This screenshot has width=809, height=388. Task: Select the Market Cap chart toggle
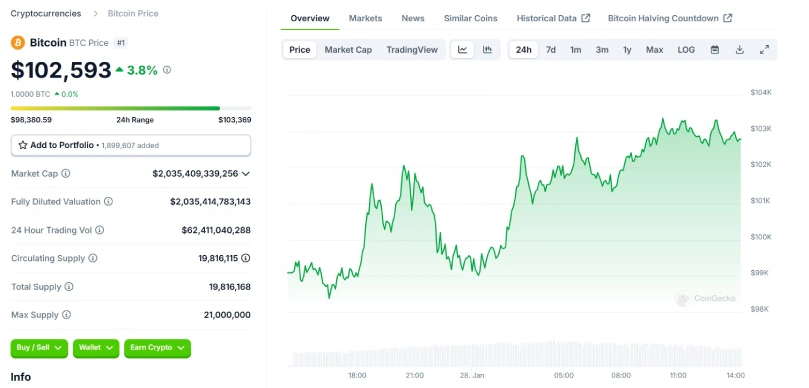[x=348, y=50]
